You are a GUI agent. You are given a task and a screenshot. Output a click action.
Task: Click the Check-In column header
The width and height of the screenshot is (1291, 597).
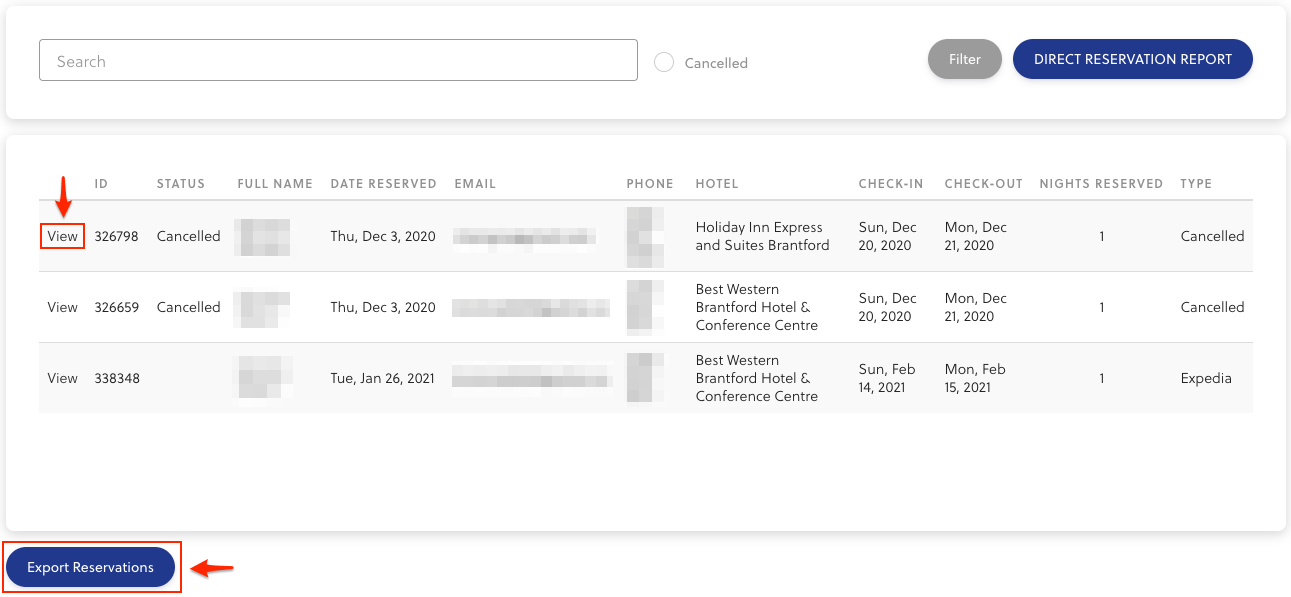(x=890, y=184)
